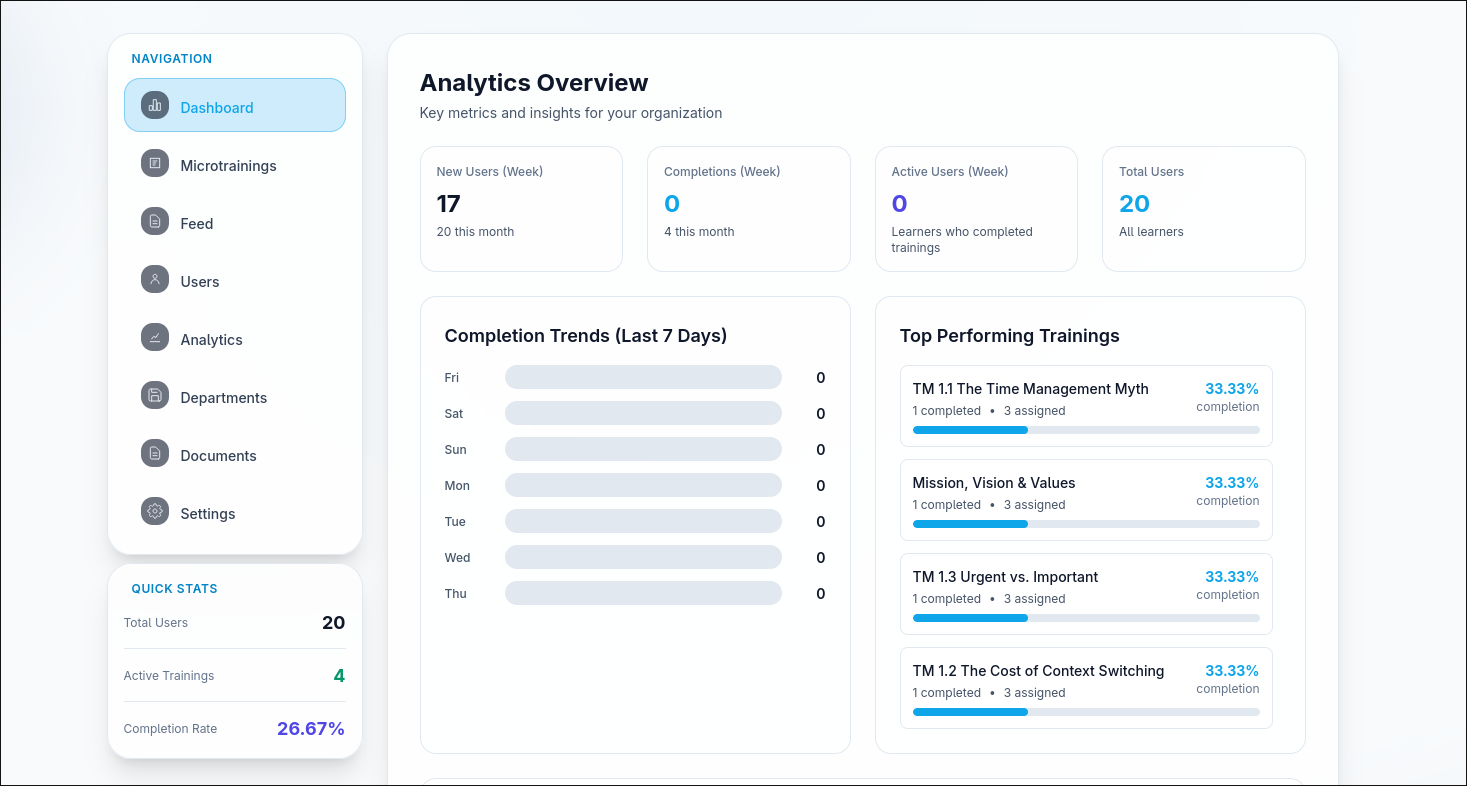The height and width of the screenshot is (786, 1467).
Task: Open TM 1.1 The Time Management Myth
Action: pyautogui.click(x=1030, y=389)
